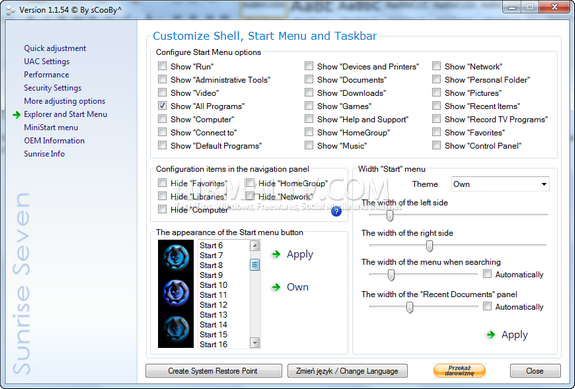Select Start 14 in the list
The height and width of the screenshot is (389, 575).
(213, 324)
